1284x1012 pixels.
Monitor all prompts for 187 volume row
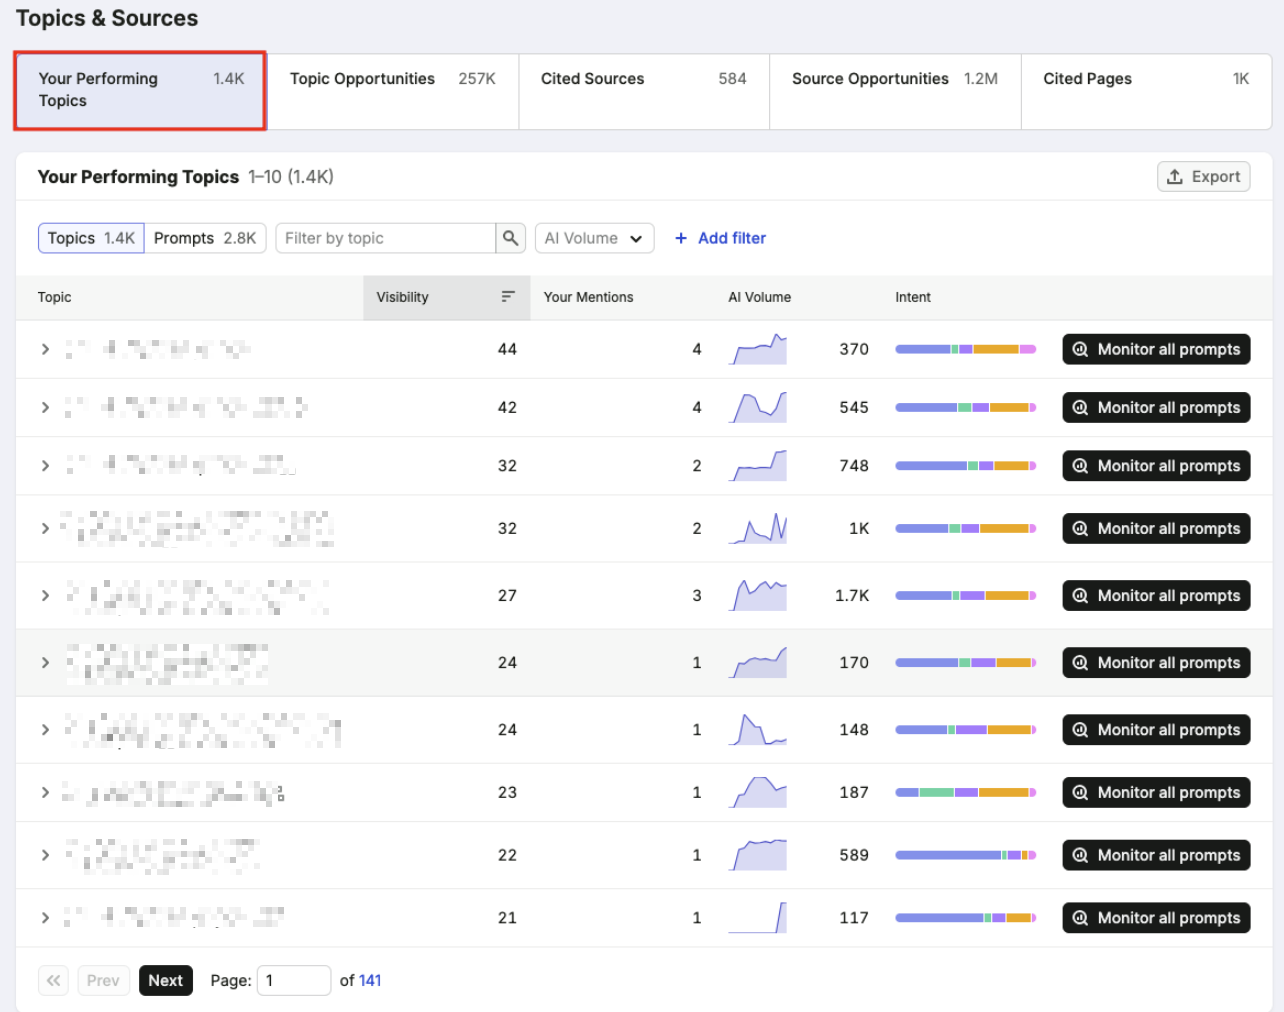pyautogui.click(x=1156, y=792)
